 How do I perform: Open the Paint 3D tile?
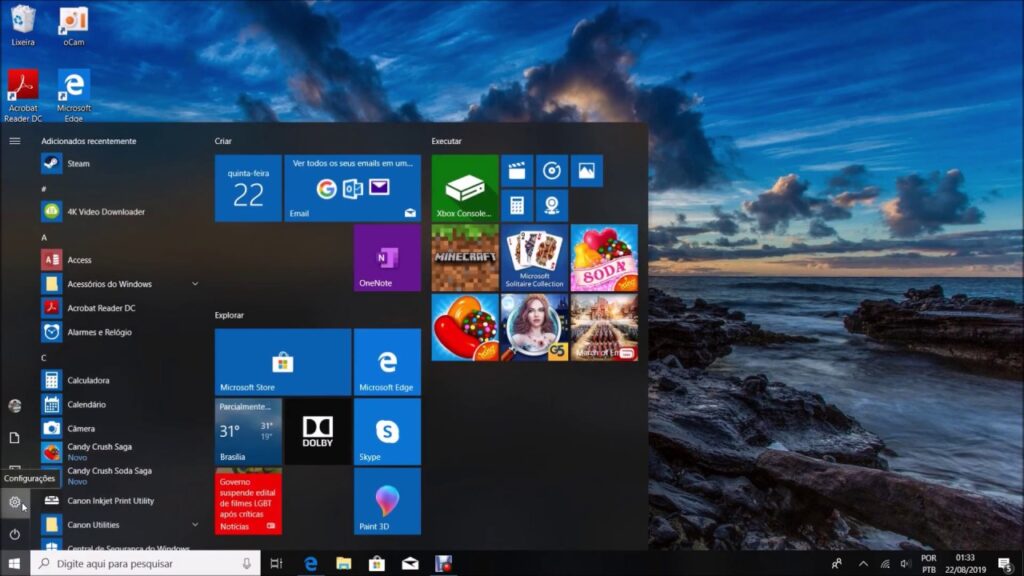pyautogui.click(x=387, y=501)
